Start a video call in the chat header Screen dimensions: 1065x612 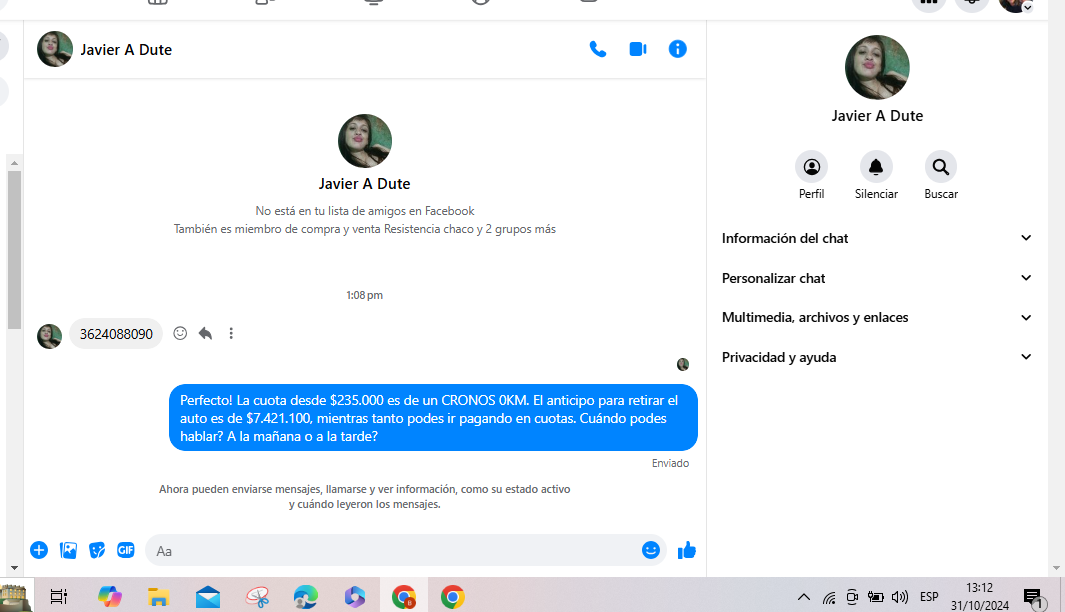[x=638, y=49]
